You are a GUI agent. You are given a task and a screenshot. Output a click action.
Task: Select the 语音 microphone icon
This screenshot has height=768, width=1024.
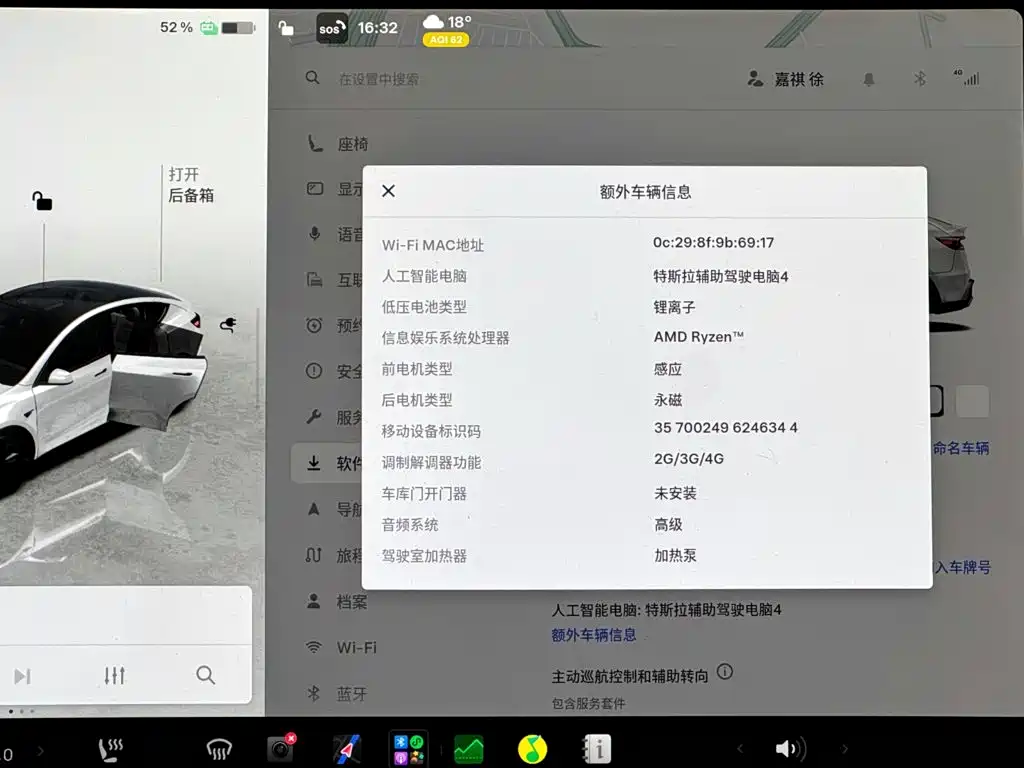[x=314, y=234]
